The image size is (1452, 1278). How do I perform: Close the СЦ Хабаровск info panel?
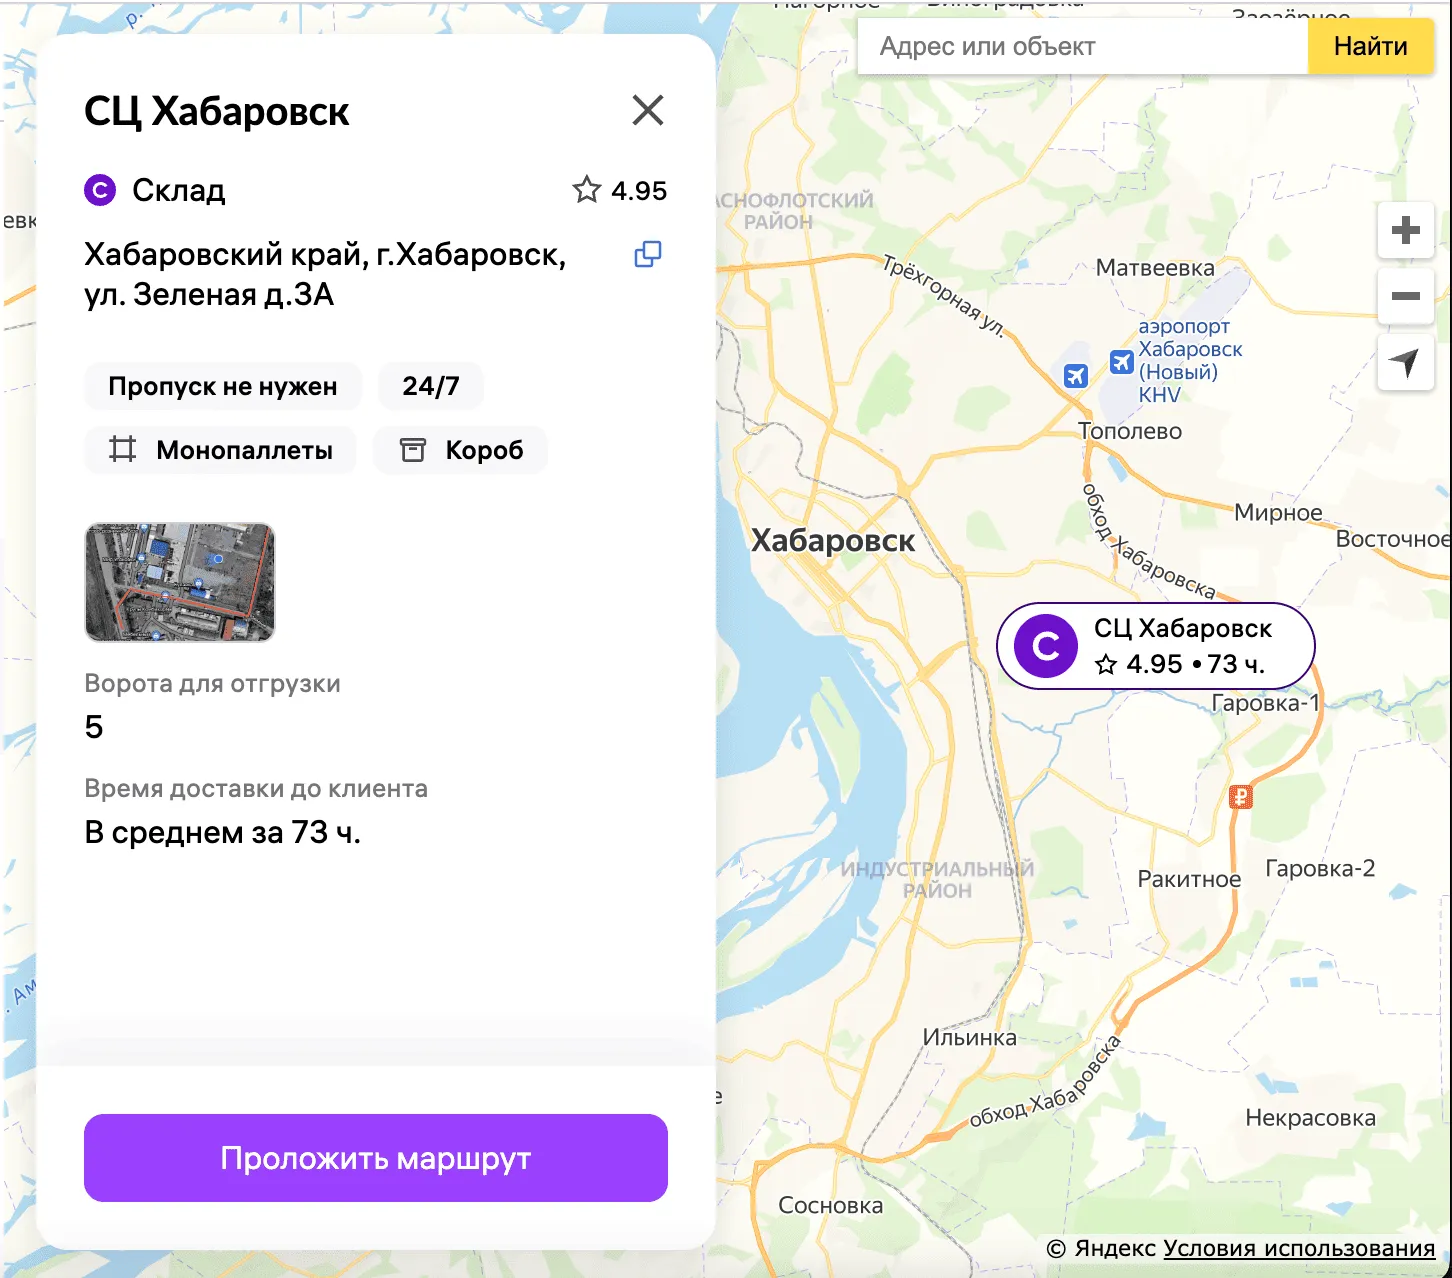click(648, 110)
